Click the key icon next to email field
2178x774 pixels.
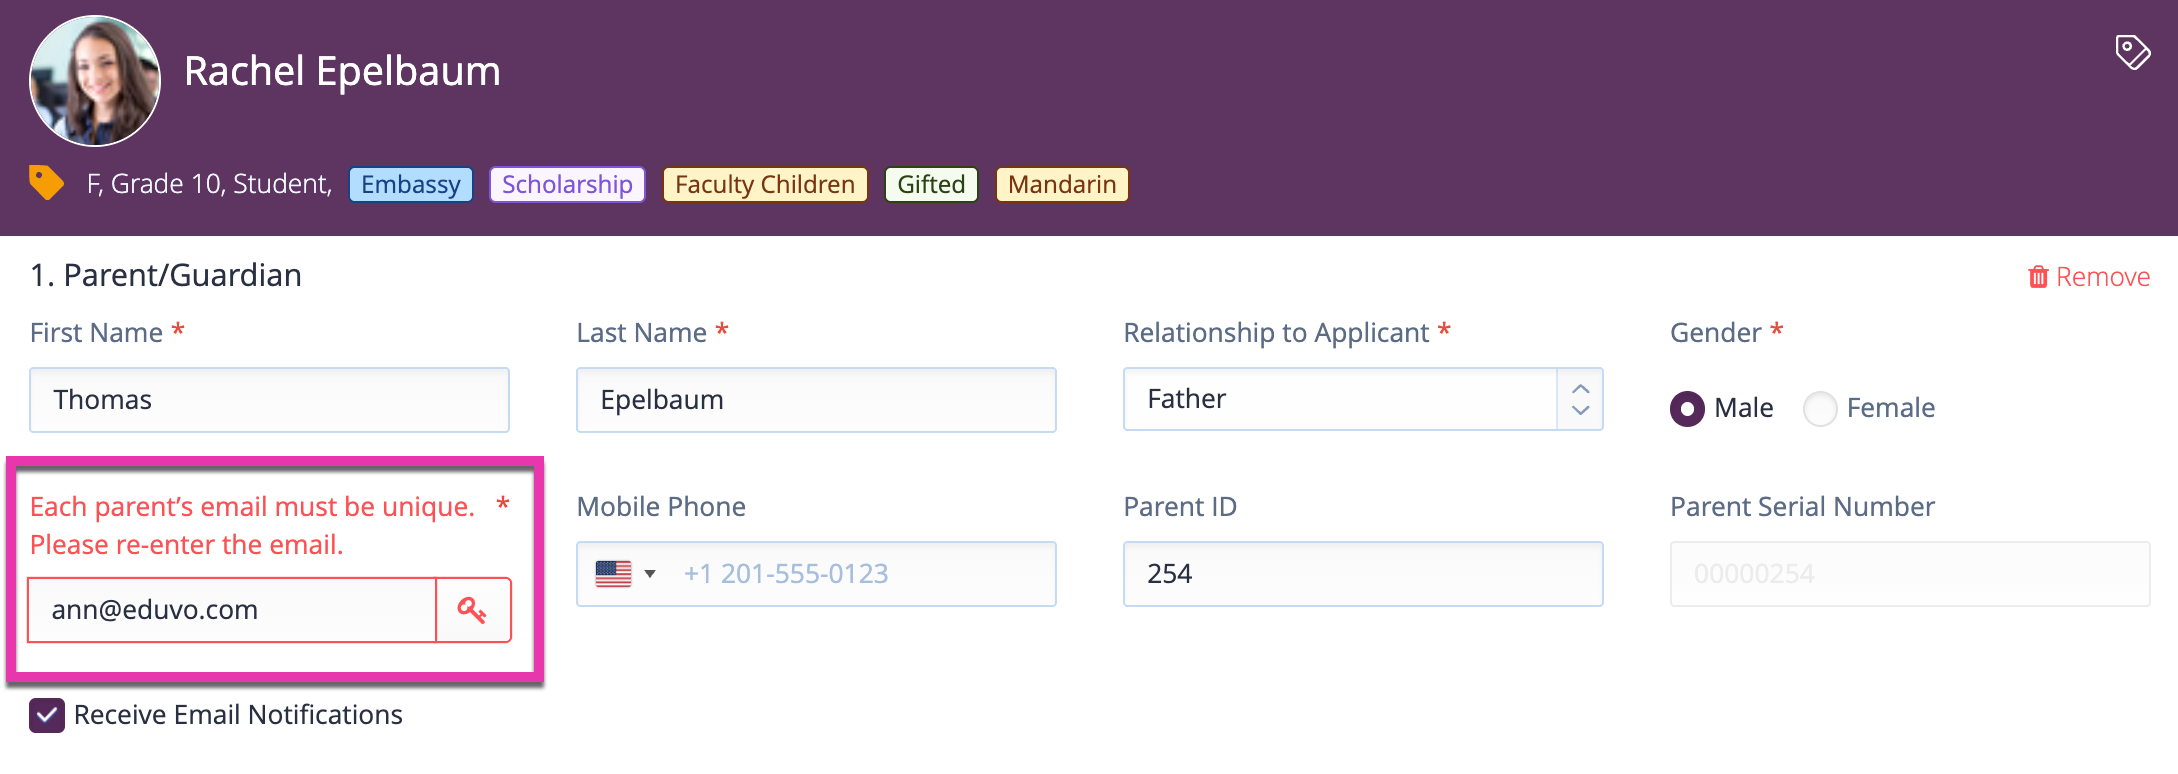(473, 610)
